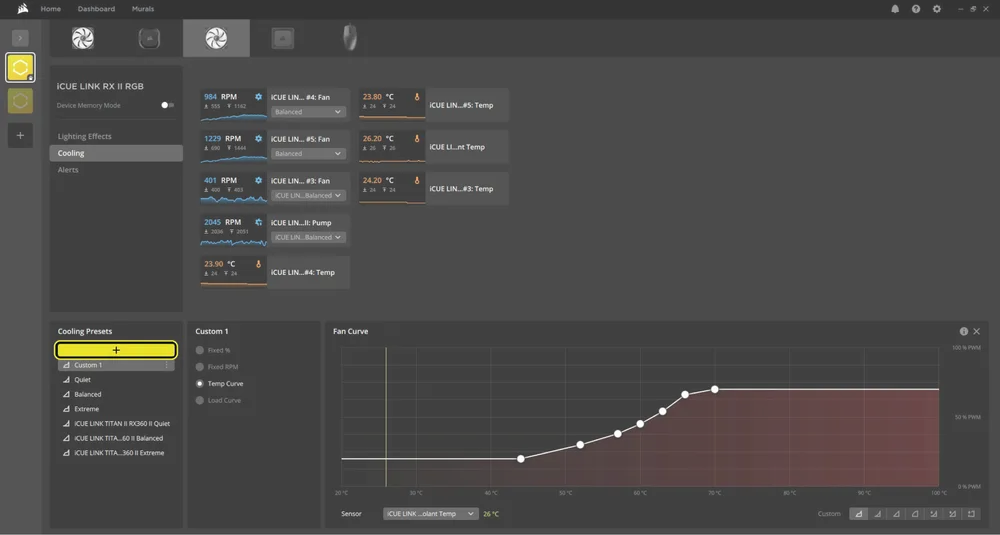Click gear icon for the 401 RPM fan
Viewport: 1000px width, 535px height.
(258, 180)
